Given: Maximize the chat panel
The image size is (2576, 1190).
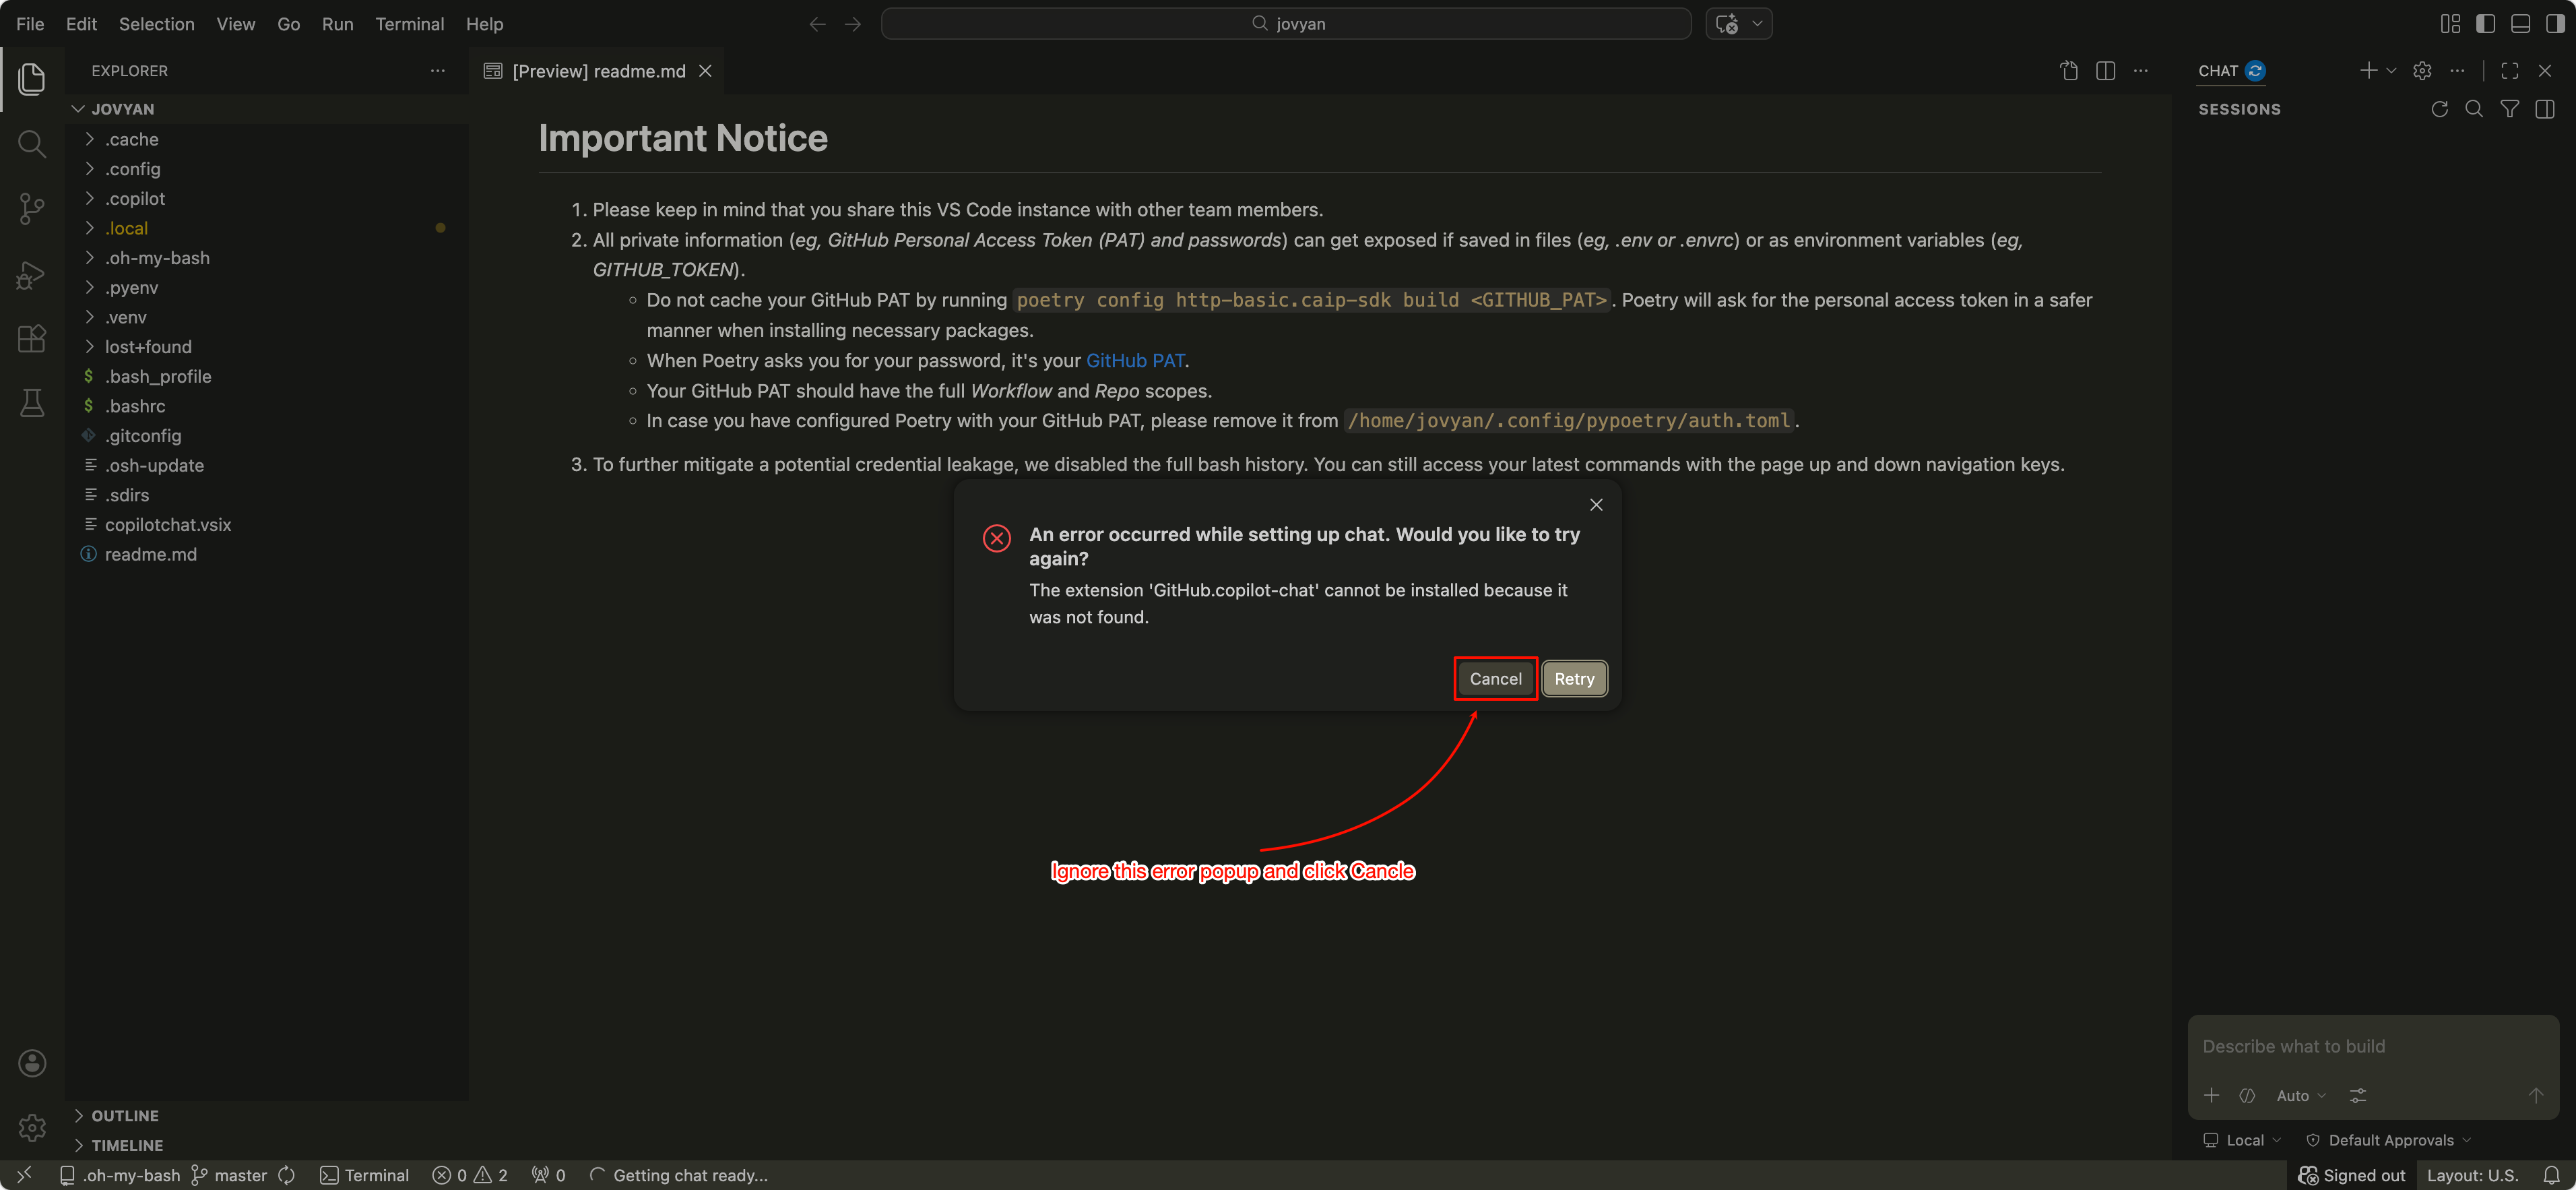Looking at the screenshot, I should pos(2509,71).
